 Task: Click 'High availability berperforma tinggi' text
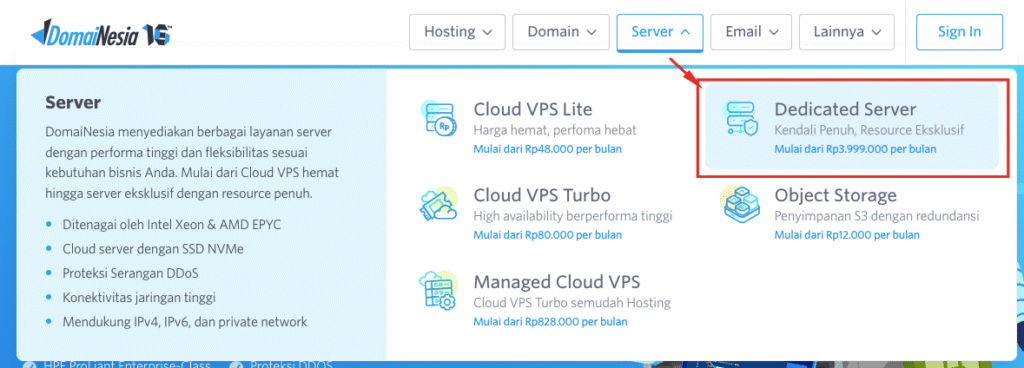click(573, 216)
